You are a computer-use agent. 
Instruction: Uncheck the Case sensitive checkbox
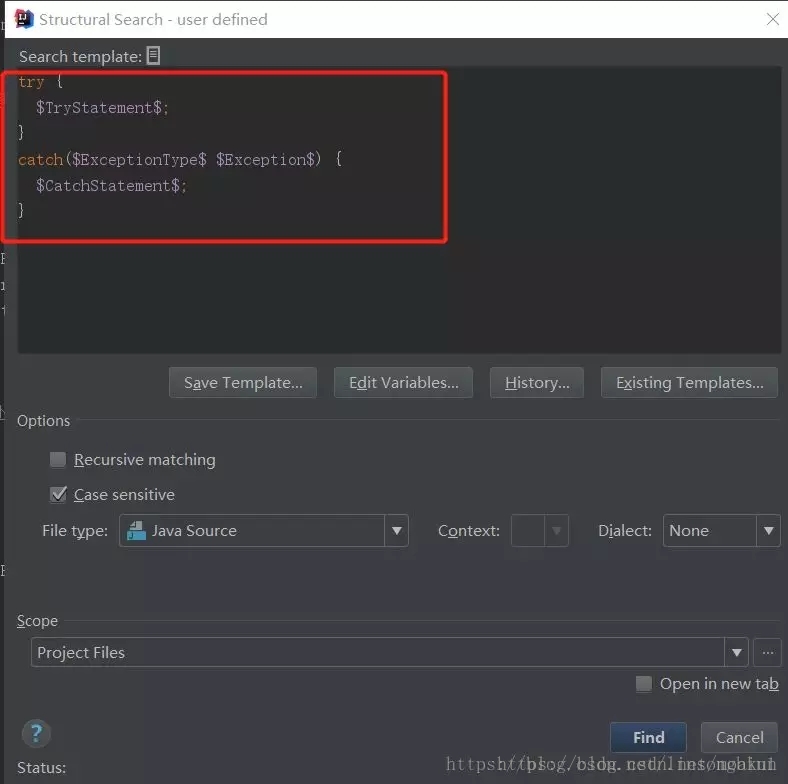(x=58, y=495)
